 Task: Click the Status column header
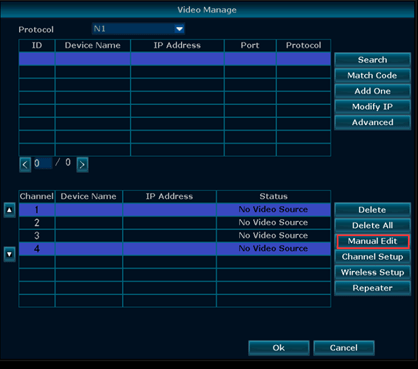(x=273, y=197)
